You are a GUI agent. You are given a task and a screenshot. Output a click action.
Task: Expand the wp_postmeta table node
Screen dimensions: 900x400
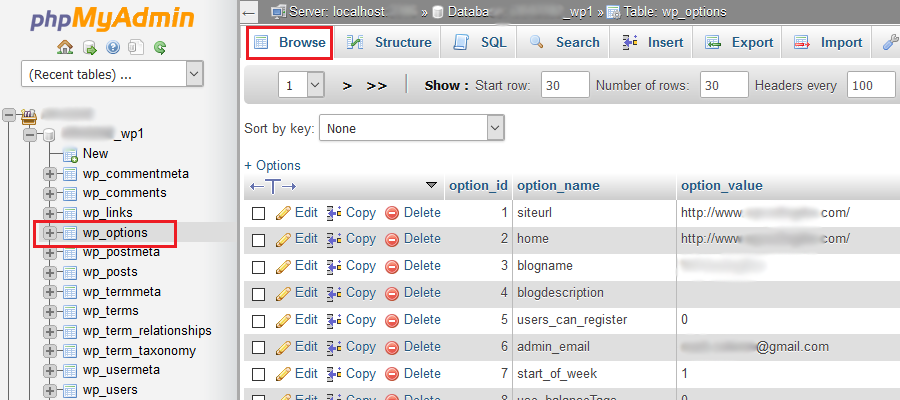pyautogui.click(x=50, y=253)
